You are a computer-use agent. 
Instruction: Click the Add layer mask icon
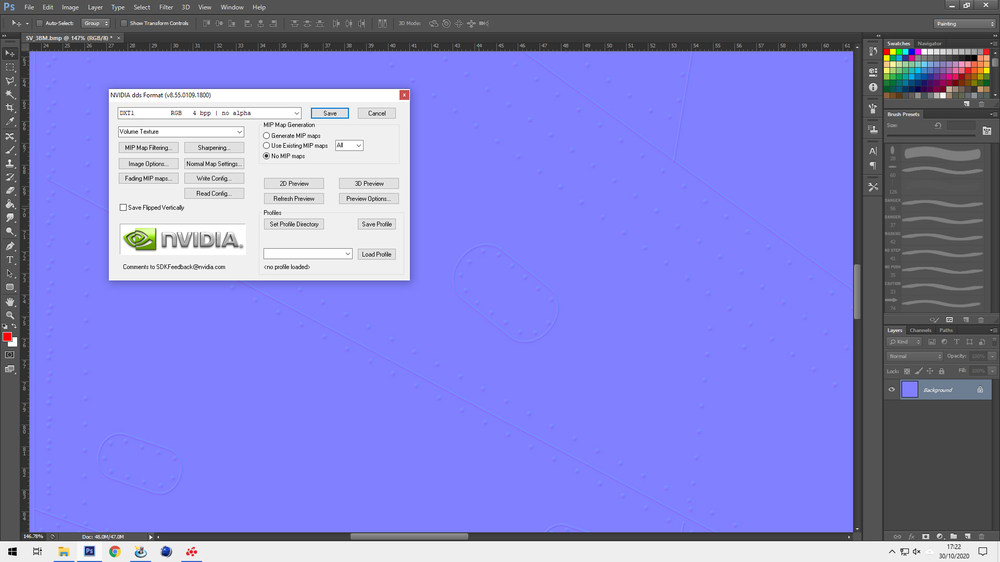tap(925, 536)
